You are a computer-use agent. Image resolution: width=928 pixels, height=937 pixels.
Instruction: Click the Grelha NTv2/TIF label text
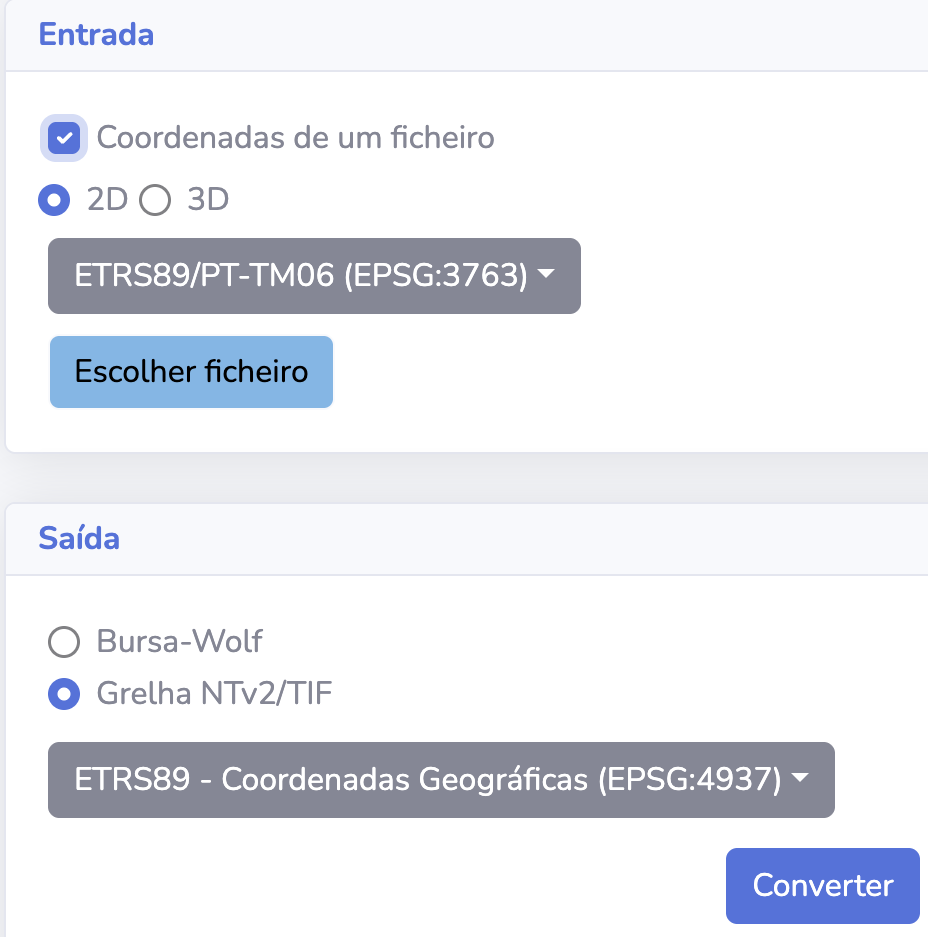(214, 693)
